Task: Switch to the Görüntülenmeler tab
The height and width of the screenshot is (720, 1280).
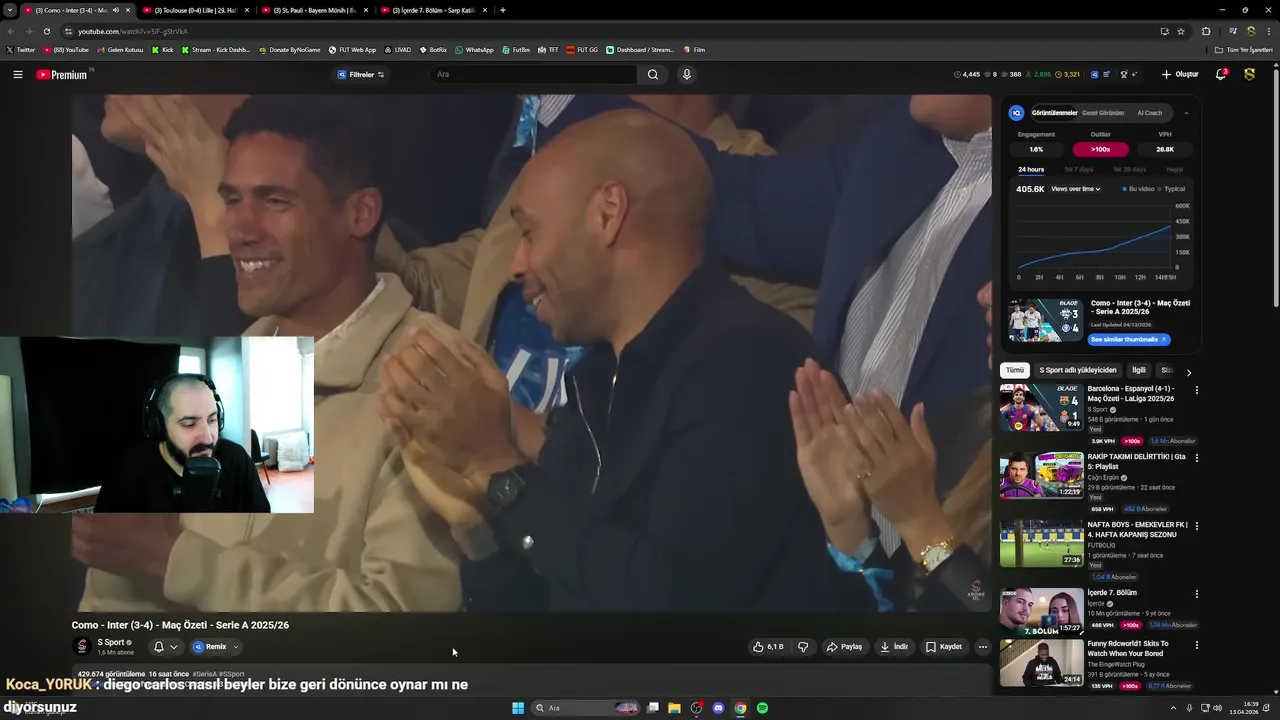Action: 1054,113
